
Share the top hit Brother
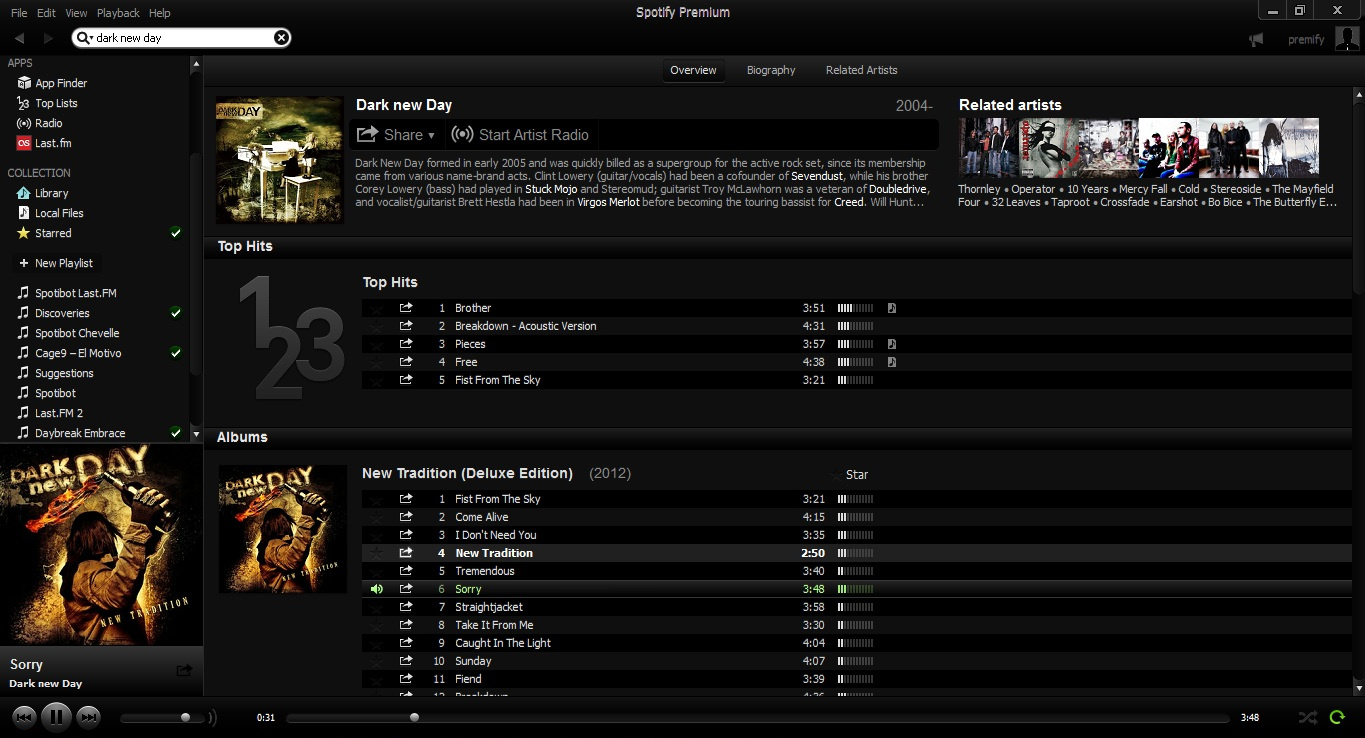tap(406, 308)
